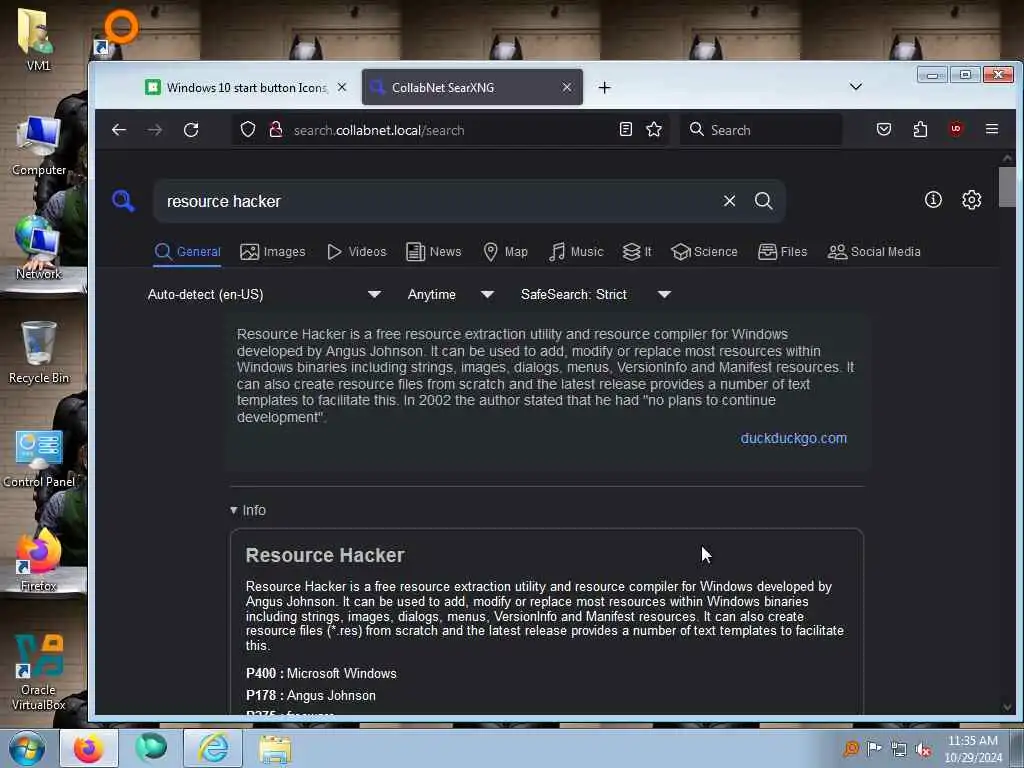Click the green round taskbar app icon
The image size is (1024, 768).
(151, 748)
